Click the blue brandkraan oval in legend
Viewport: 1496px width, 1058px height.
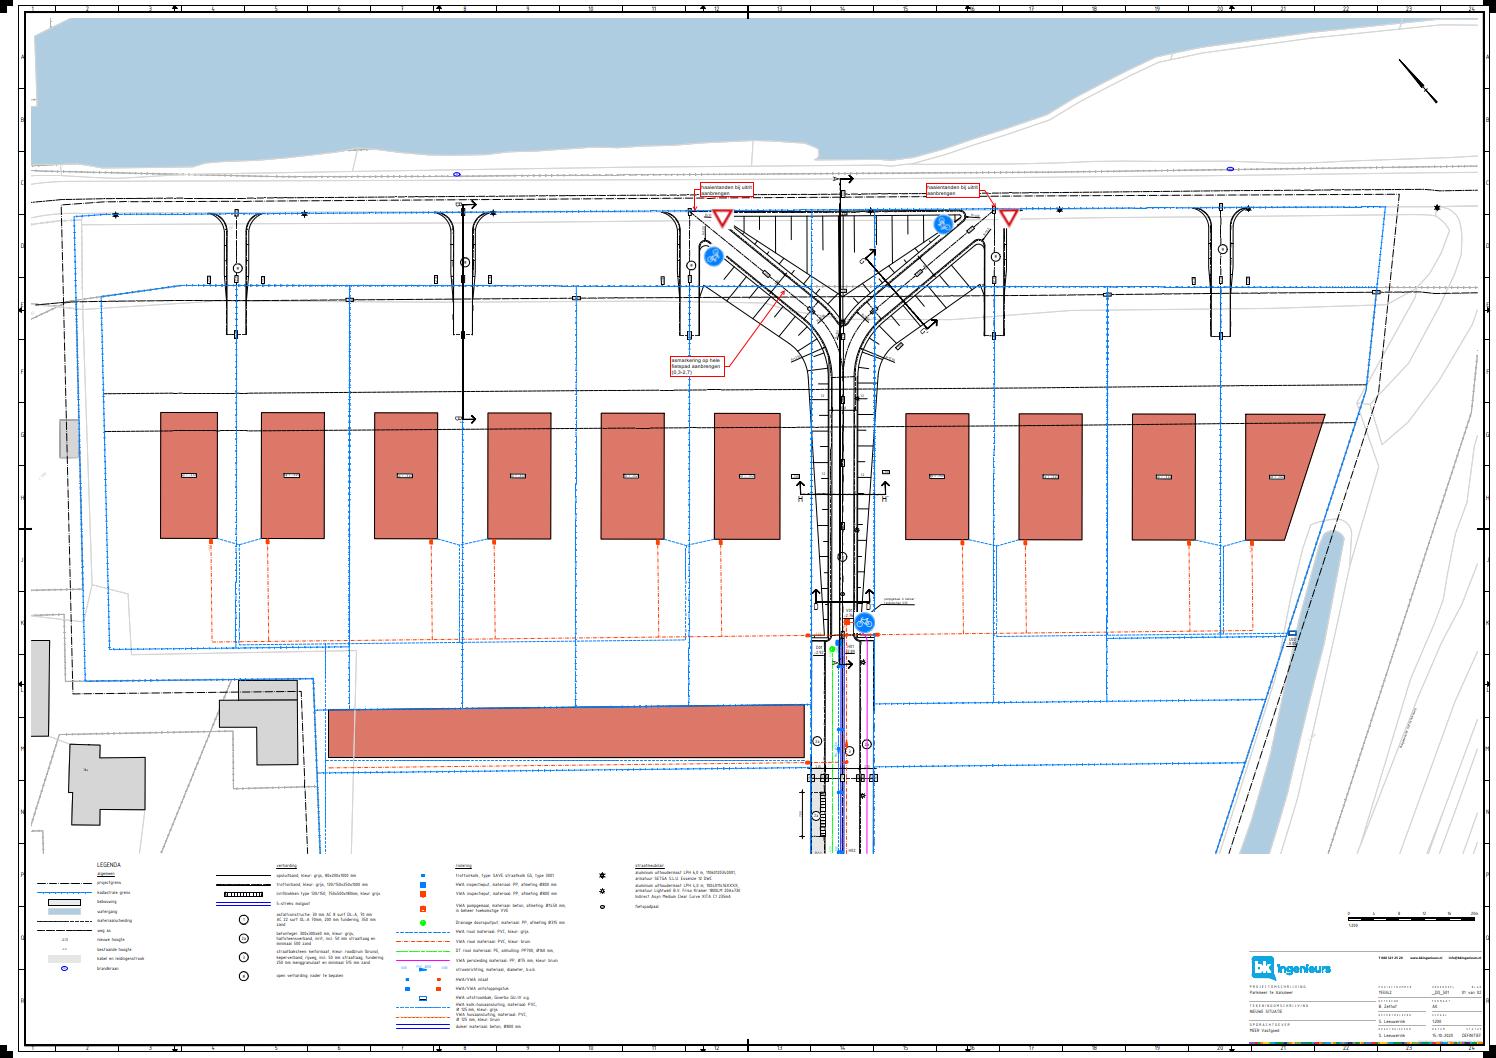64,968
